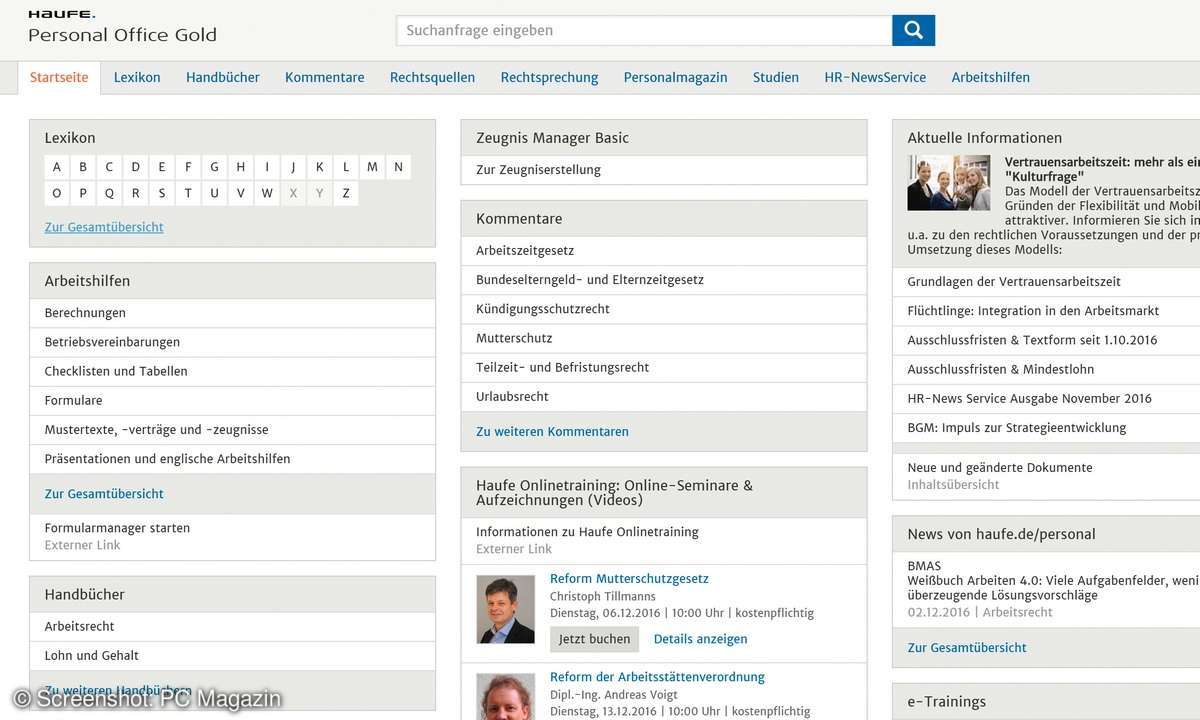Image resolution: width=1200 pixels, height=720 pixels.
Task: Pick letter E in the Lexikon grid
Action: [x=161, y=167]
